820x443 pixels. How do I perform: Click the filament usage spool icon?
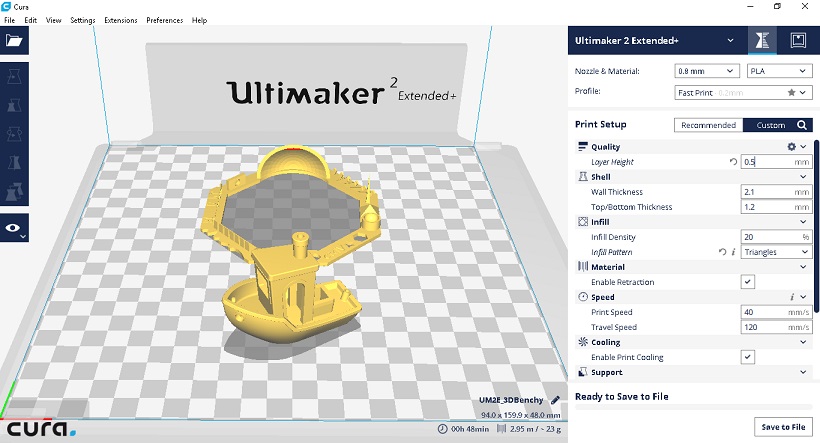(x=501, y=429)
